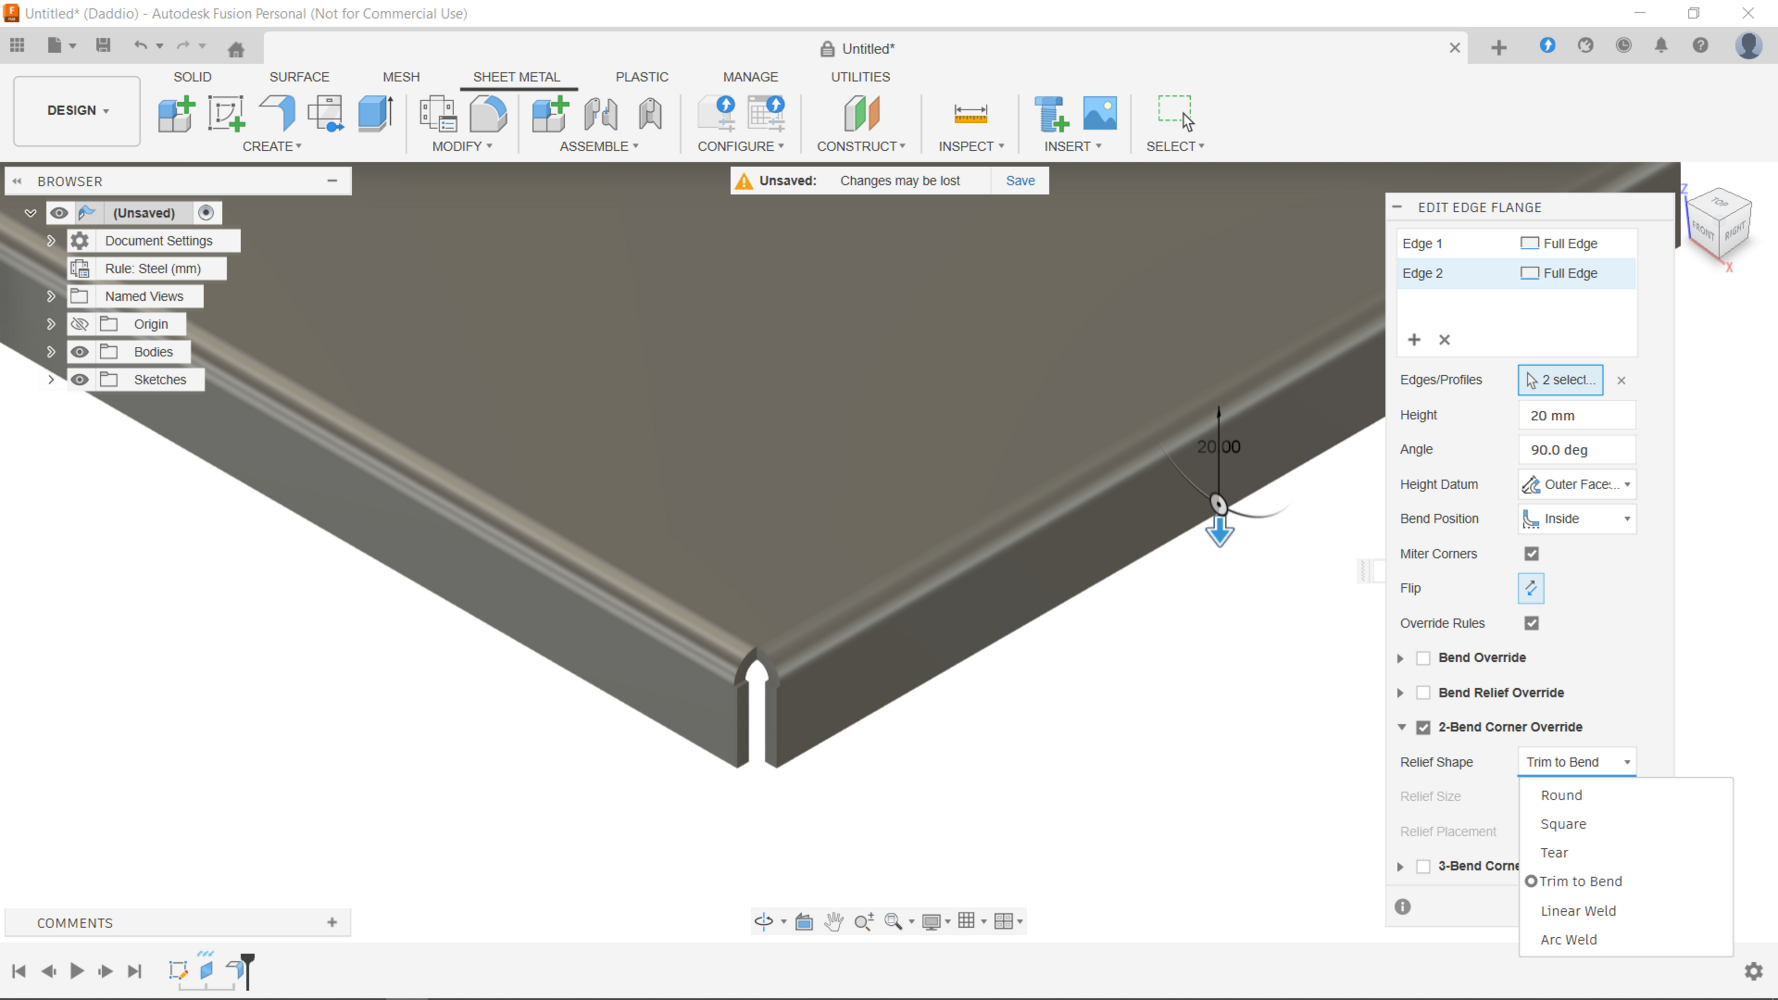The width and height of the screenshot is (1778, 1000).
Task: Choose Tear from relief shape list
Action: [x=1554, y=853]
